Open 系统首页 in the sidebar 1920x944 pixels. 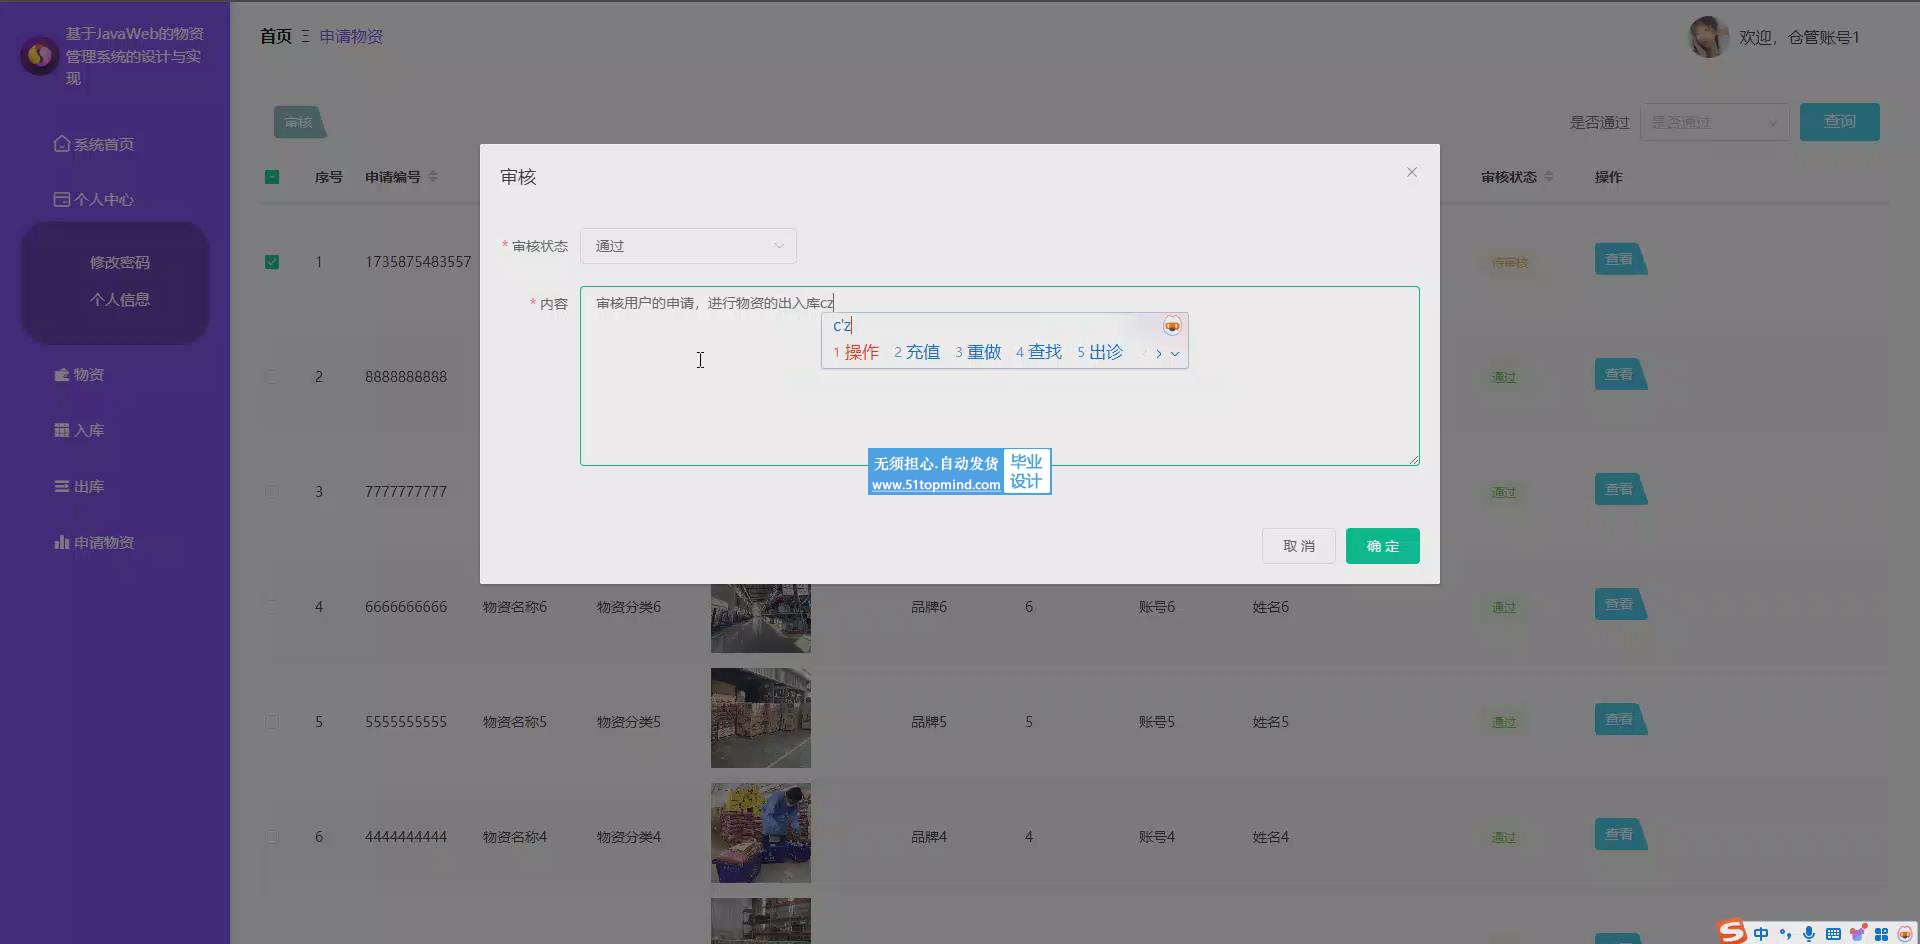(95, 144)
